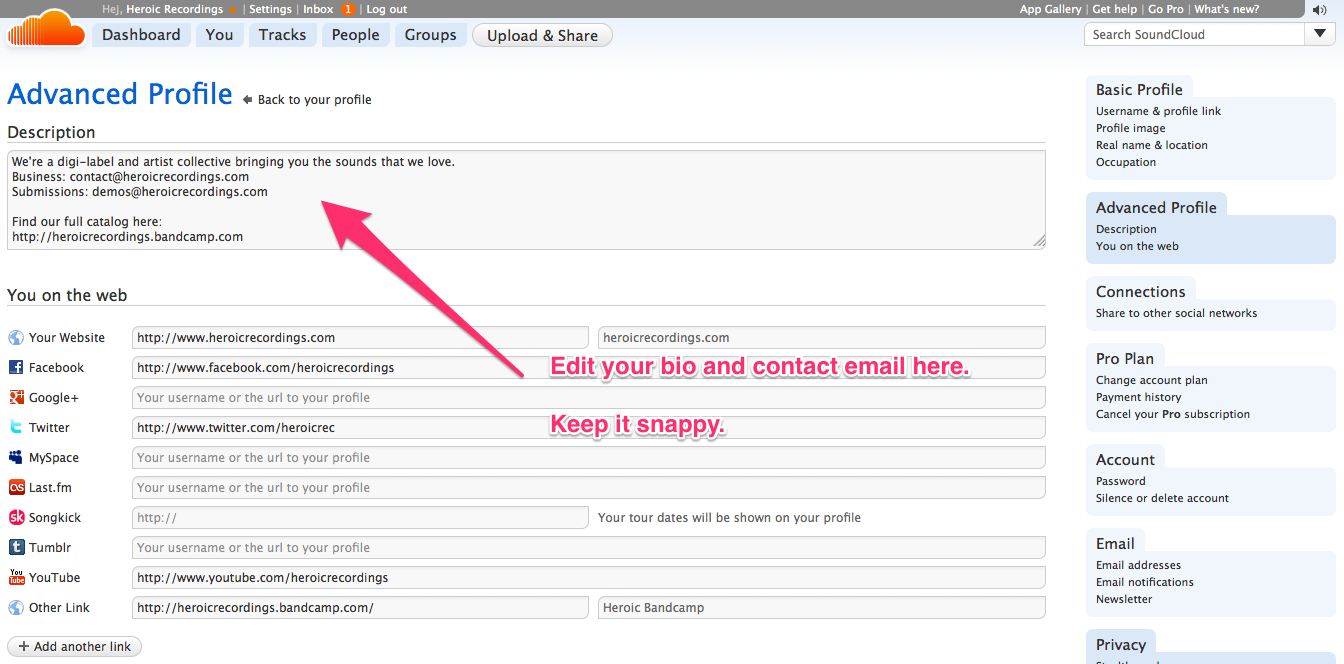The image size is (1344, 664).
Task: Click Change account plan
Action: [x=1152, y=380]
